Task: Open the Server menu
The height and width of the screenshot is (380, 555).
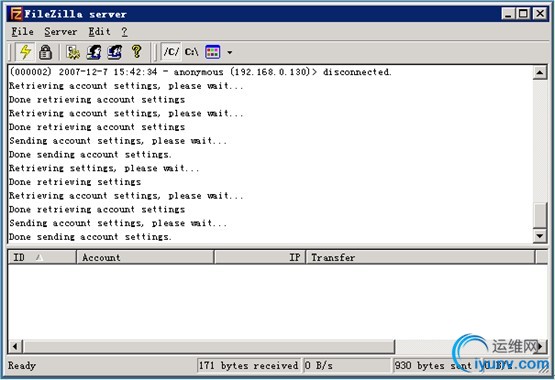Action: click(61, 31)
